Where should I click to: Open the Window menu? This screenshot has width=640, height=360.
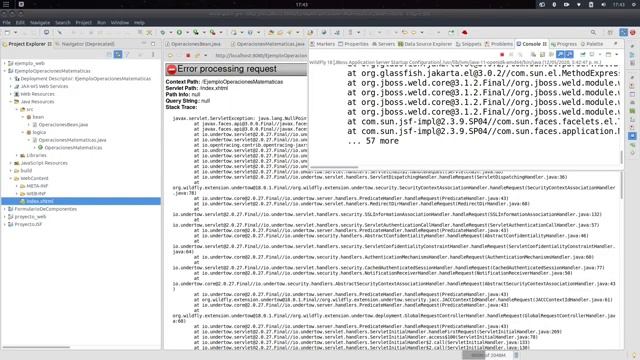pos(120,22)
